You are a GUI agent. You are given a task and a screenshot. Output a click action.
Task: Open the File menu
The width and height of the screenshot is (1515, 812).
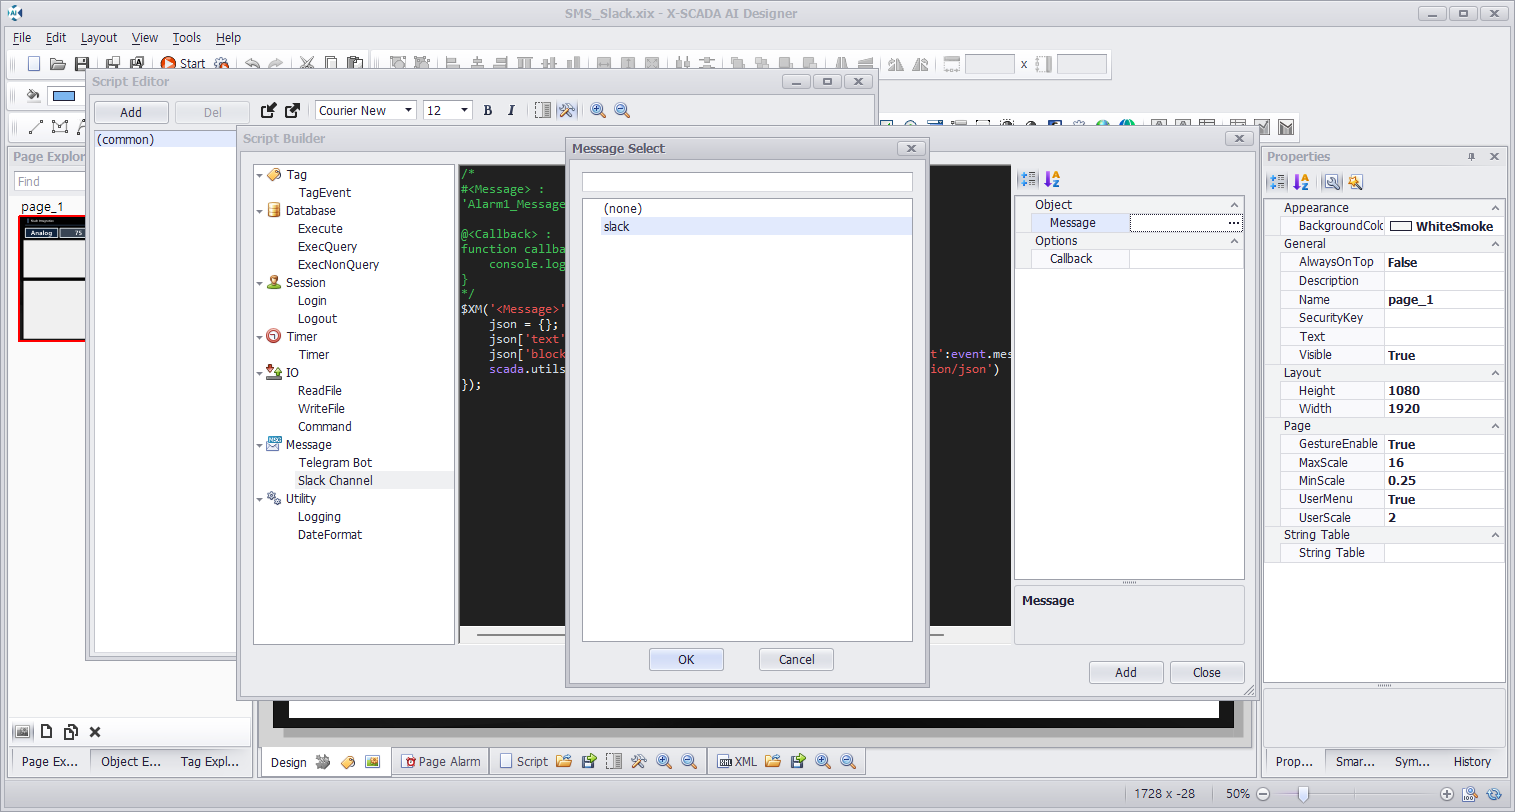click(x=22, y=37)
